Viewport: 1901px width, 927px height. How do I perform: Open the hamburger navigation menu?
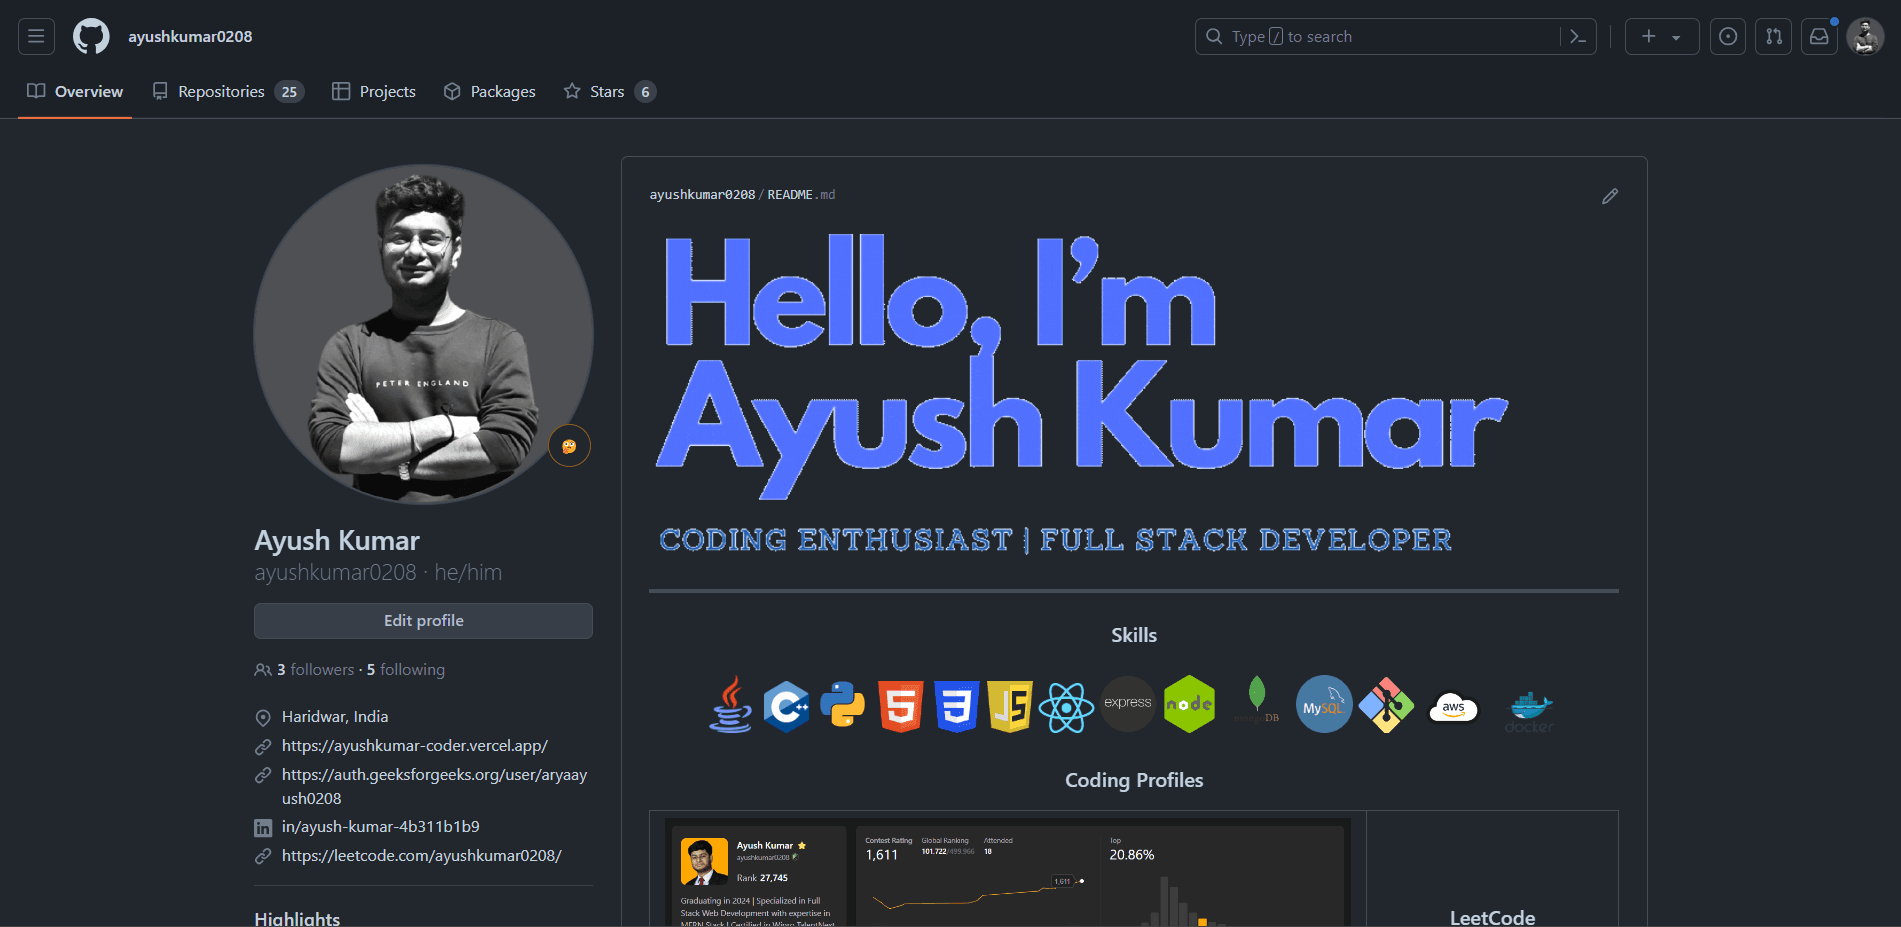(36, 37)
